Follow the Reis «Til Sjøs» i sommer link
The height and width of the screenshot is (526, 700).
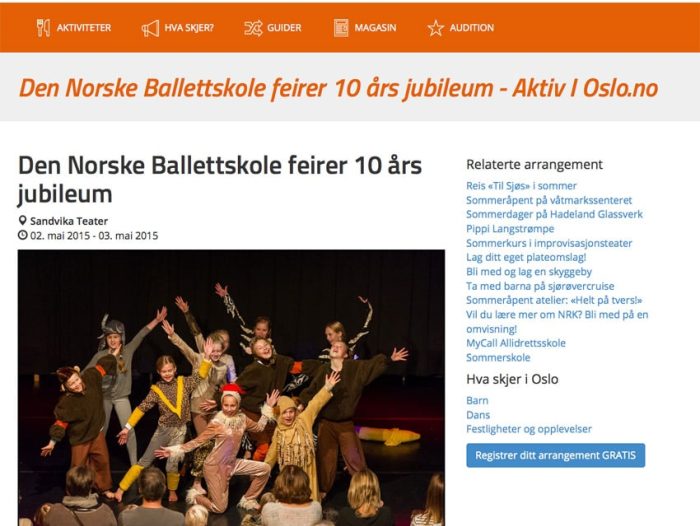pyautogui.click(x=521, y=186)
